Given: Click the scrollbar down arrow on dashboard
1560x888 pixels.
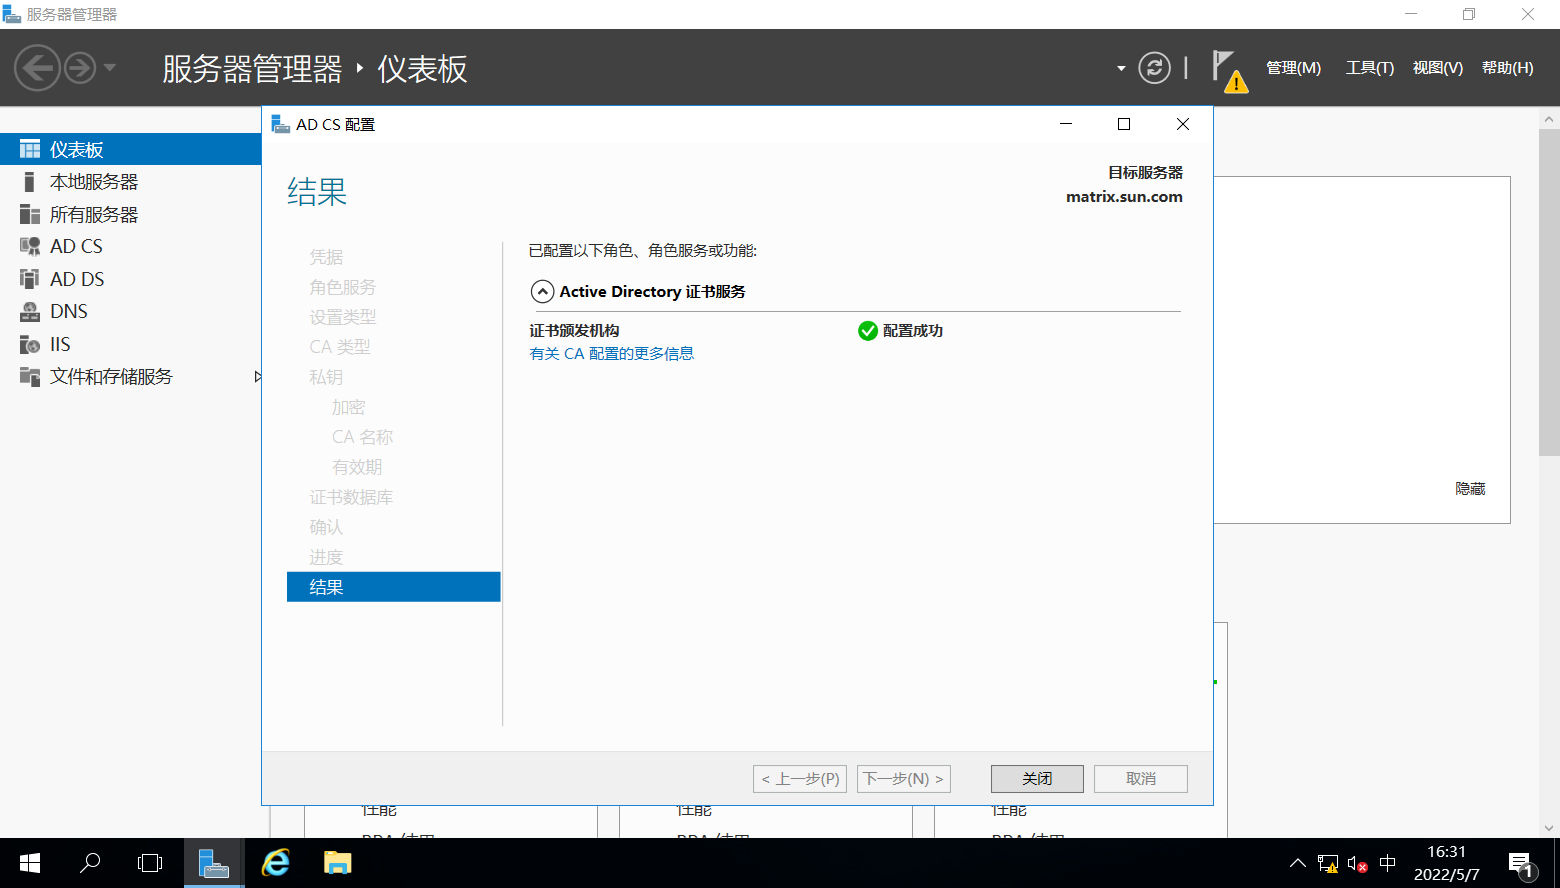Looking at the screenshot, I should 1549,828.
